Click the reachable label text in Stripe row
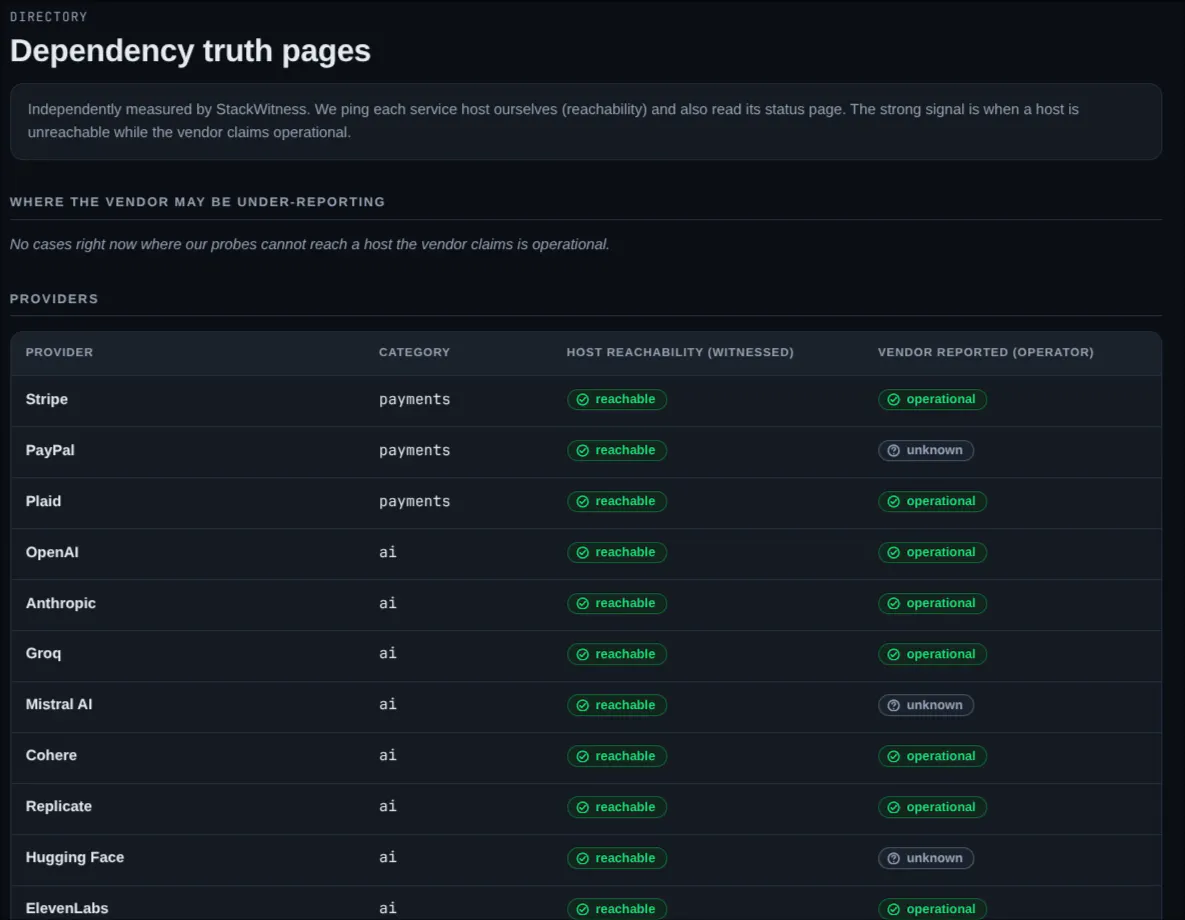 point(625,399)
